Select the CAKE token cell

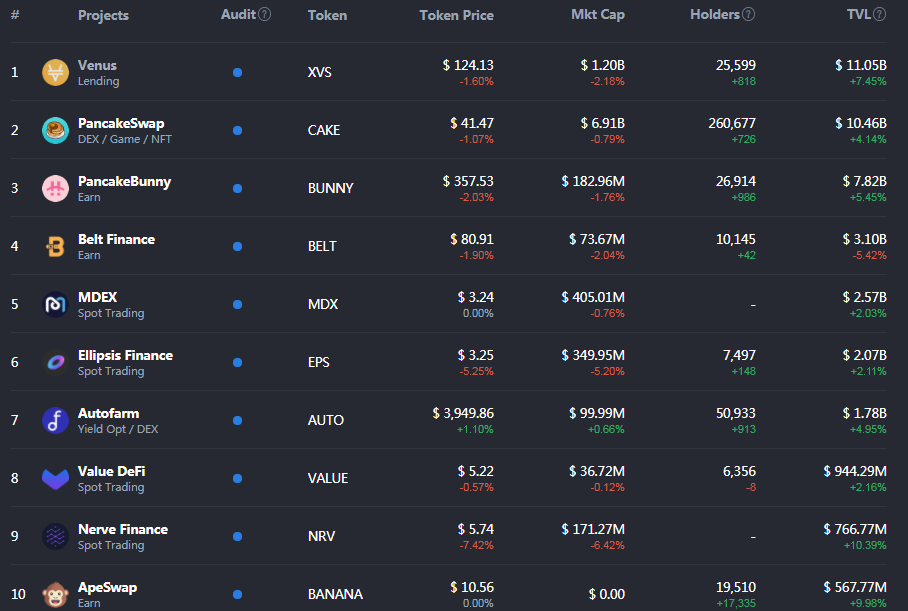[x=324, y=130]
